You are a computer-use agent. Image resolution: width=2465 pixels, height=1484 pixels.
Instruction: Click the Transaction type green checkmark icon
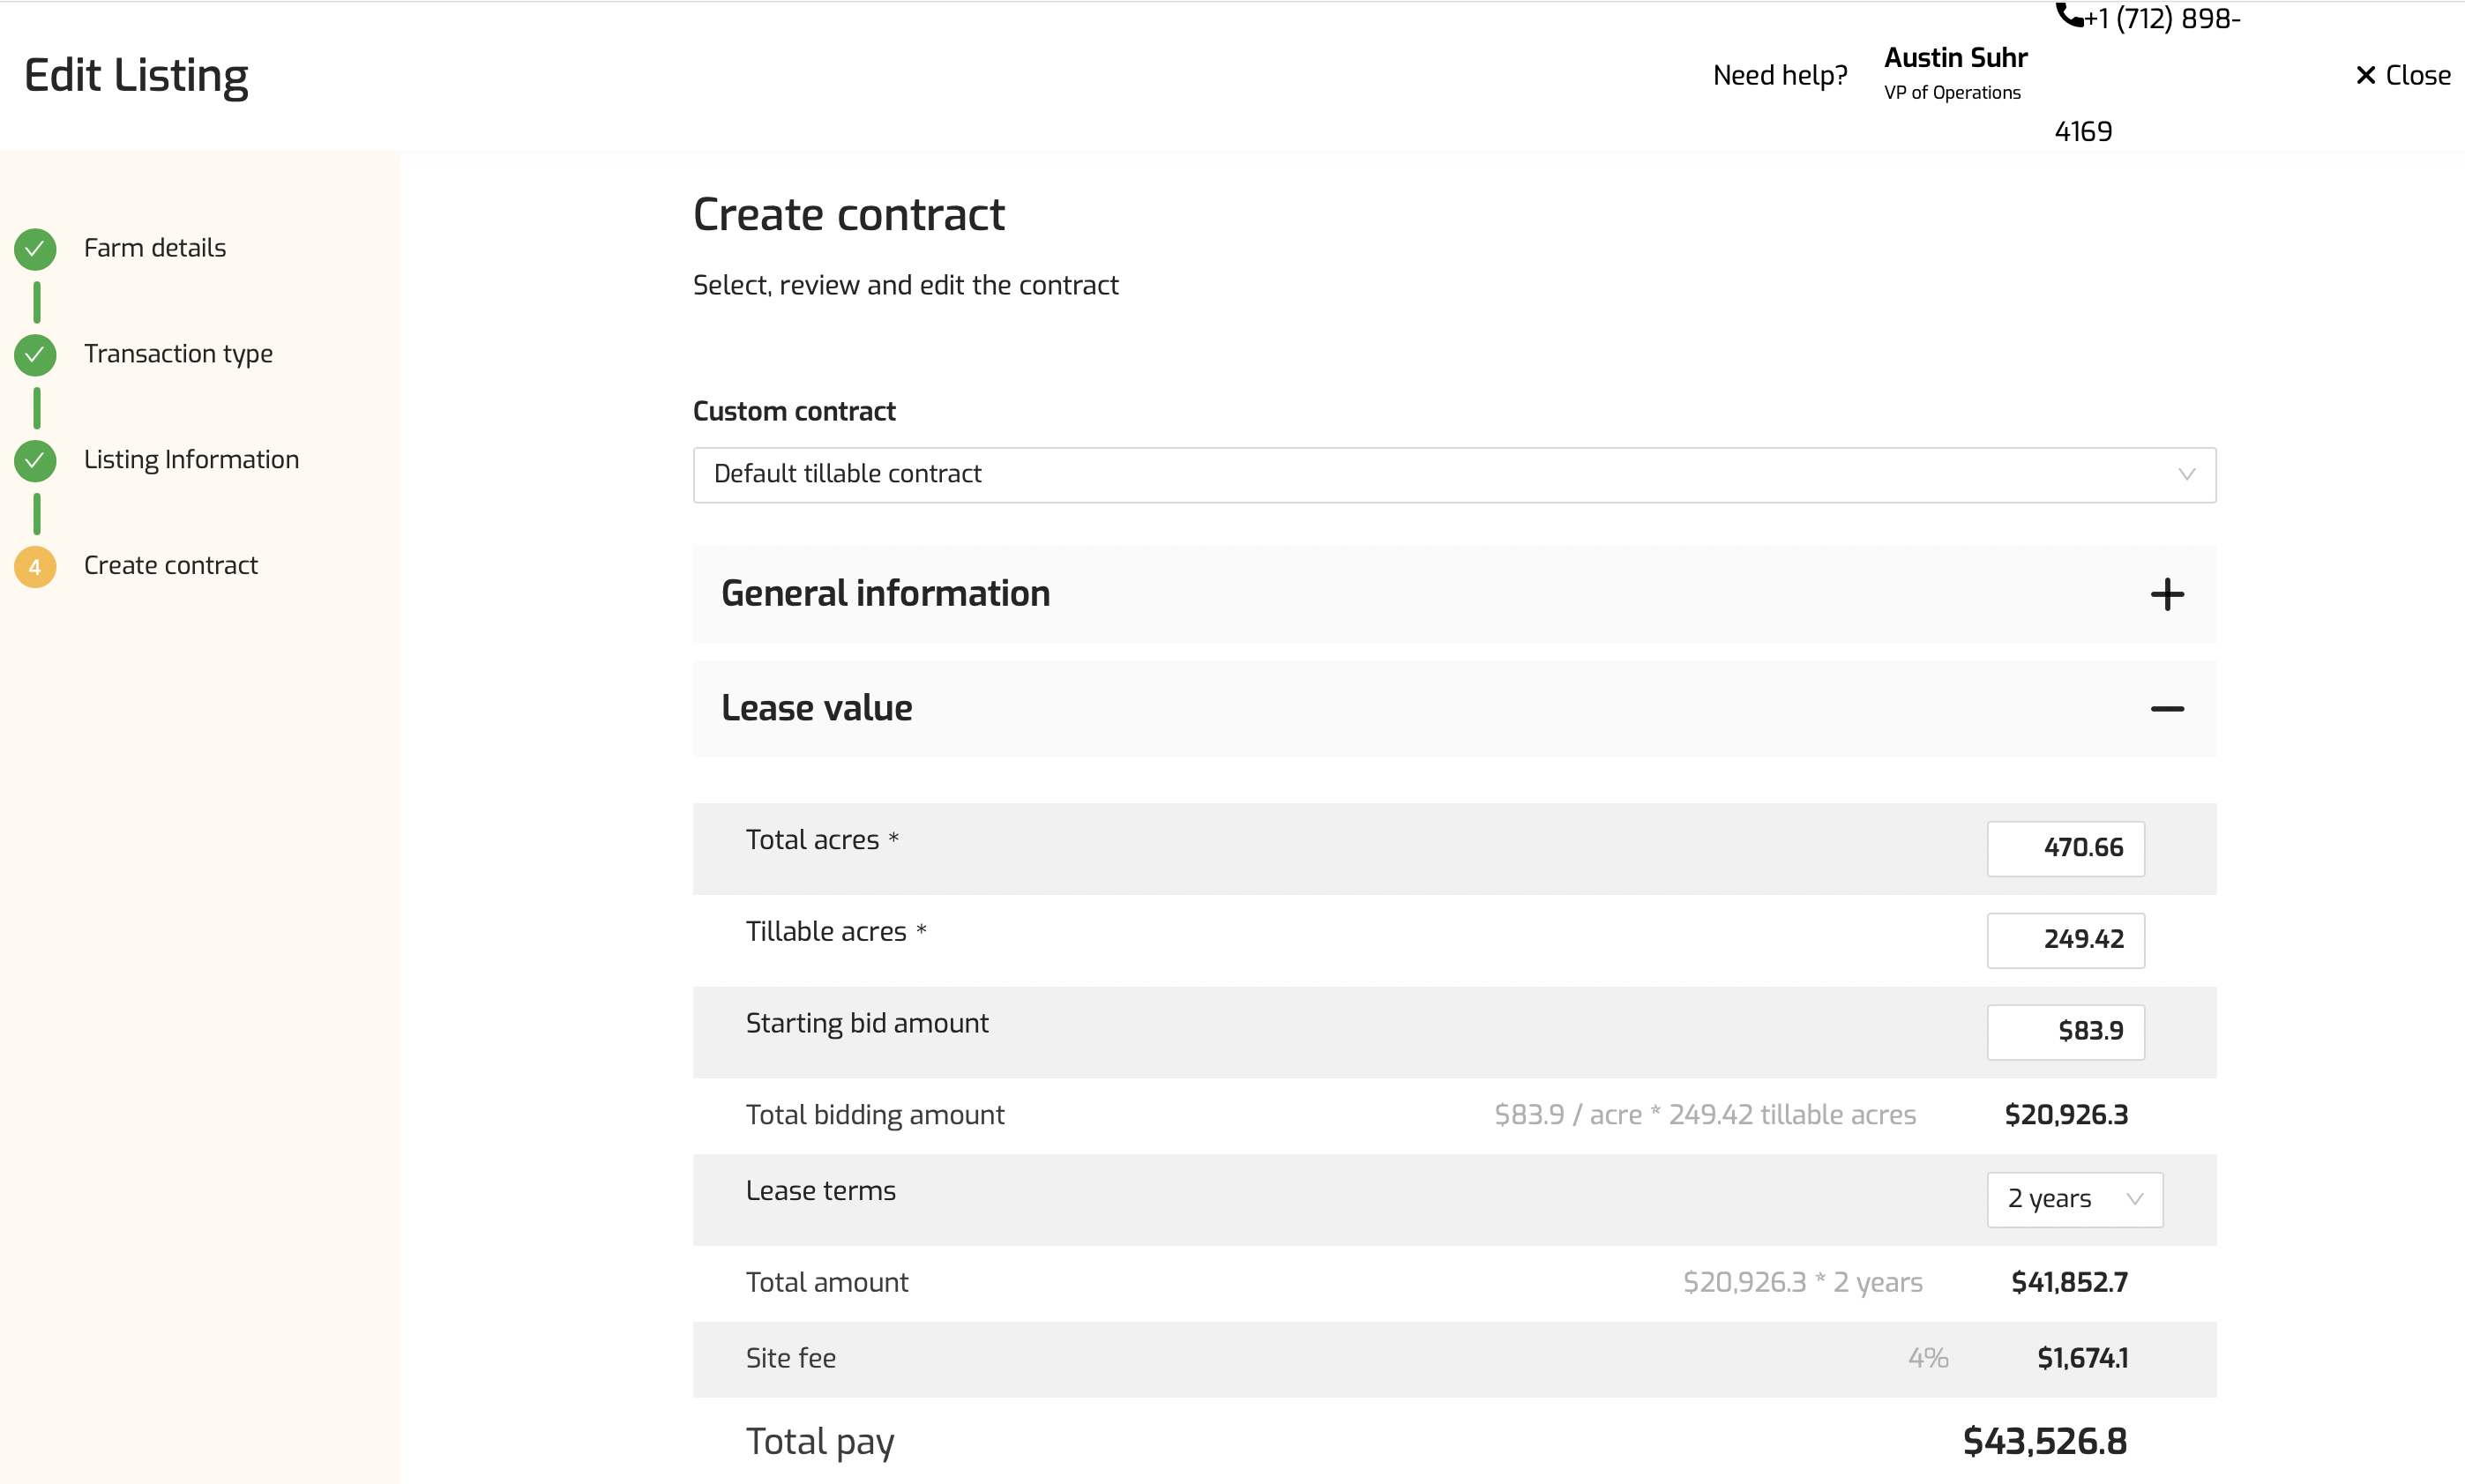[35, 354]
